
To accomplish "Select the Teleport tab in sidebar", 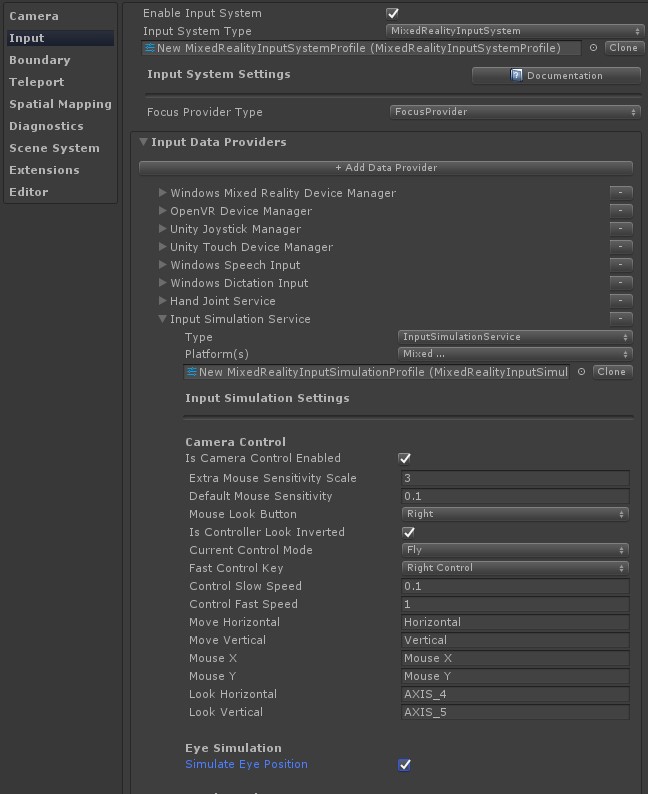I will coord(37,82).
